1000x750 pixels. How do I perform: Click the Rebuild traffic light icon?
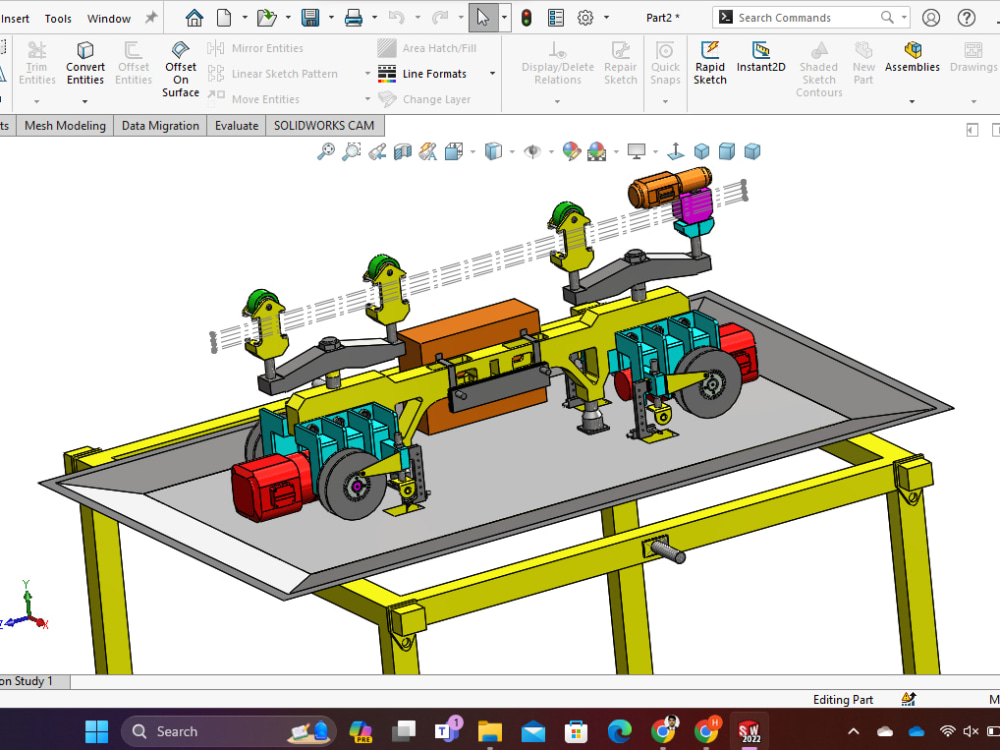[526, 18]
